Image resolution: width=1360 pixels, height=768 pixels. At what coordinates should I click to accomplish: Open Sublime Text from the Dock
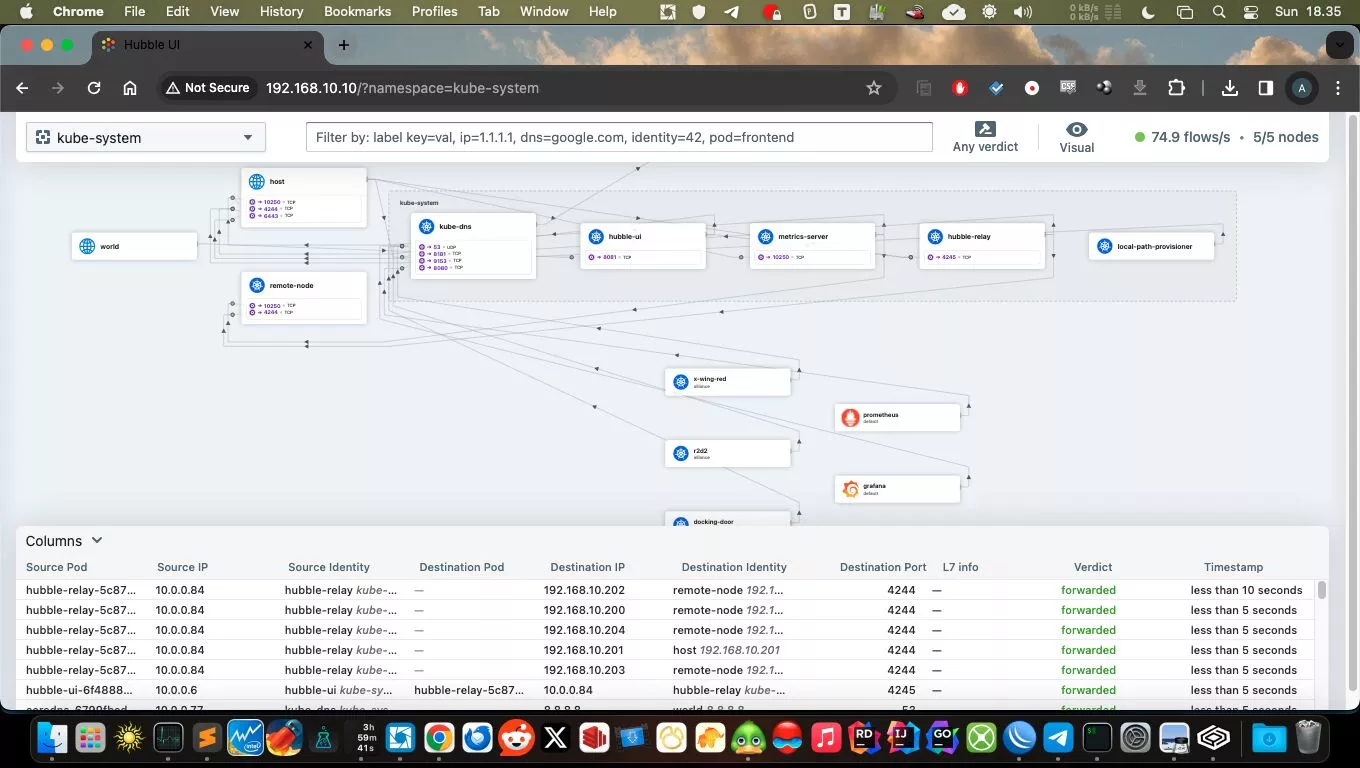click(207, 739)
